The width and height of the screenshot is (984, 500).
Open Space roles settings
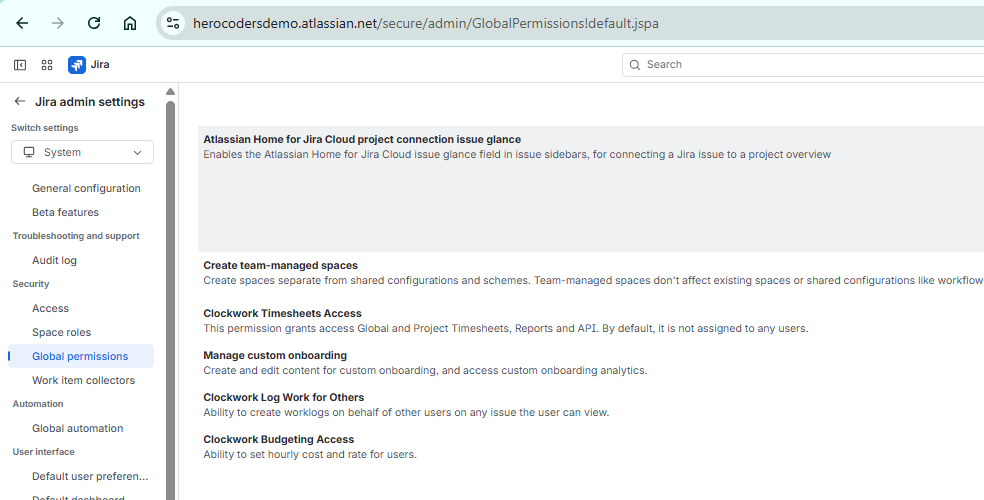(62, 332)
